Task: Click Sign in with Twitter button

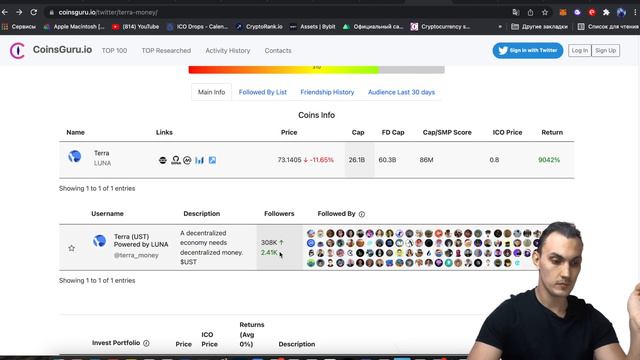Action: [x=528, y=50]
